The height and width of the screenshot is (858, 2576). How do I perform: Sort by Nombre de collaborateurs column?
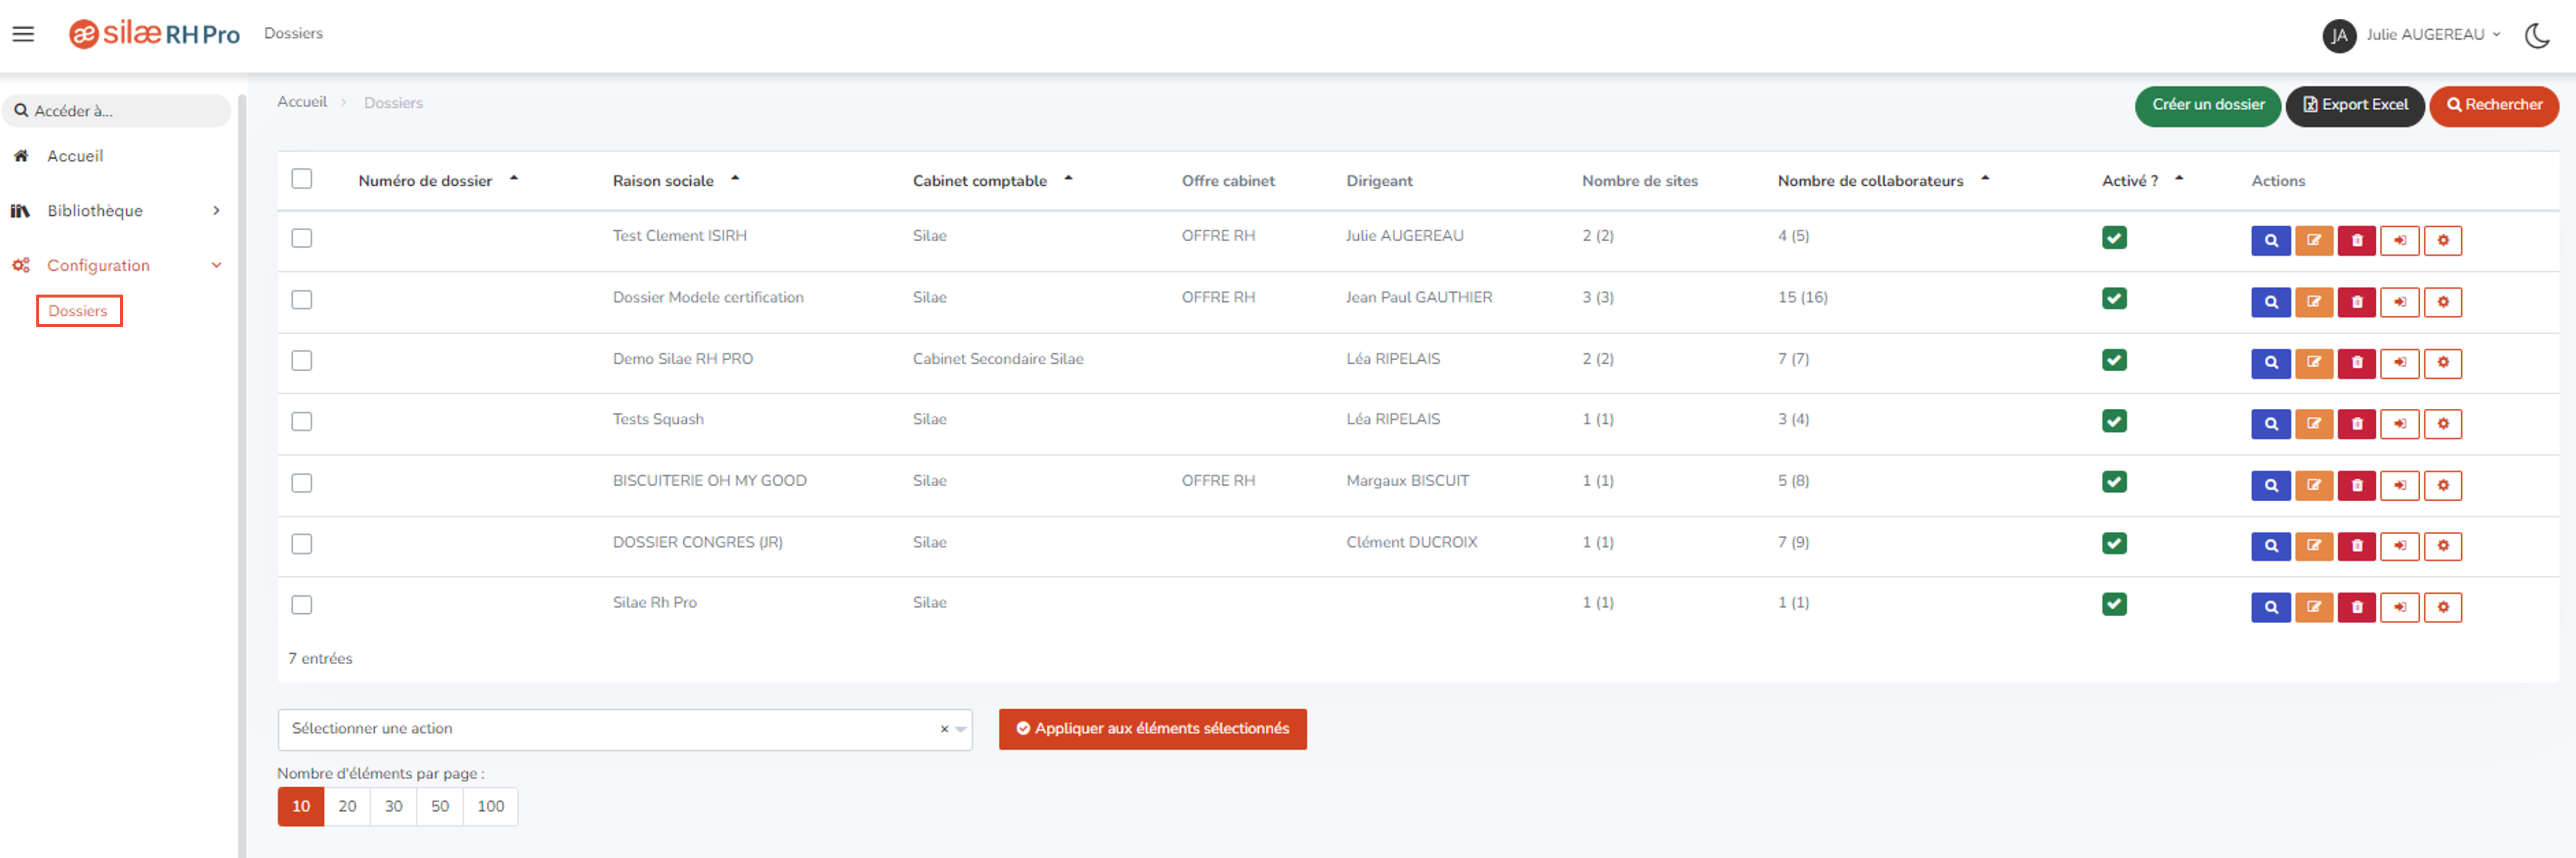pyautogui.click(x=1883, y=181)
